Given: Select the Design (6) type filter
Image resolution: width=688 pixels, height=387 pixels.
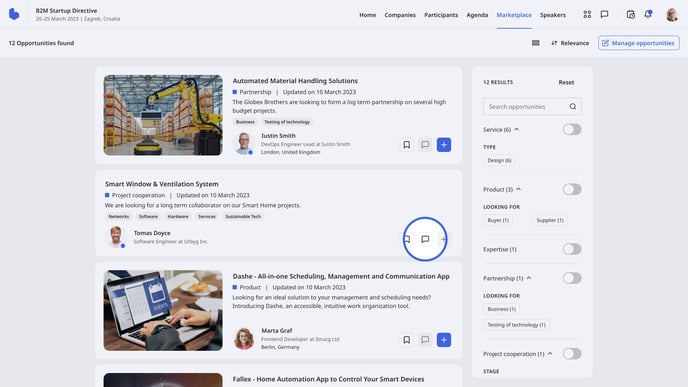Looking at the screenshot, I should point(499,161).
